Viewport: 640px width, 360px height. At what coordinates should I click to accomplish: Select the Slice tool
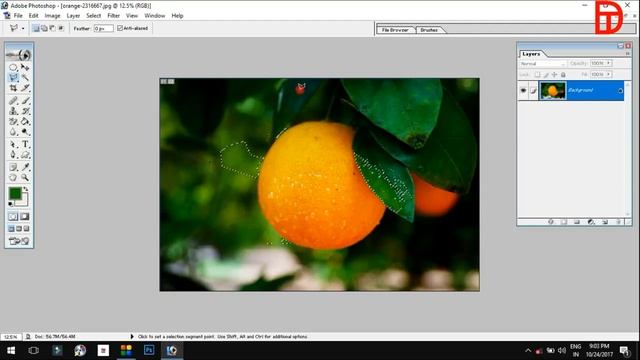coord(25,88)
